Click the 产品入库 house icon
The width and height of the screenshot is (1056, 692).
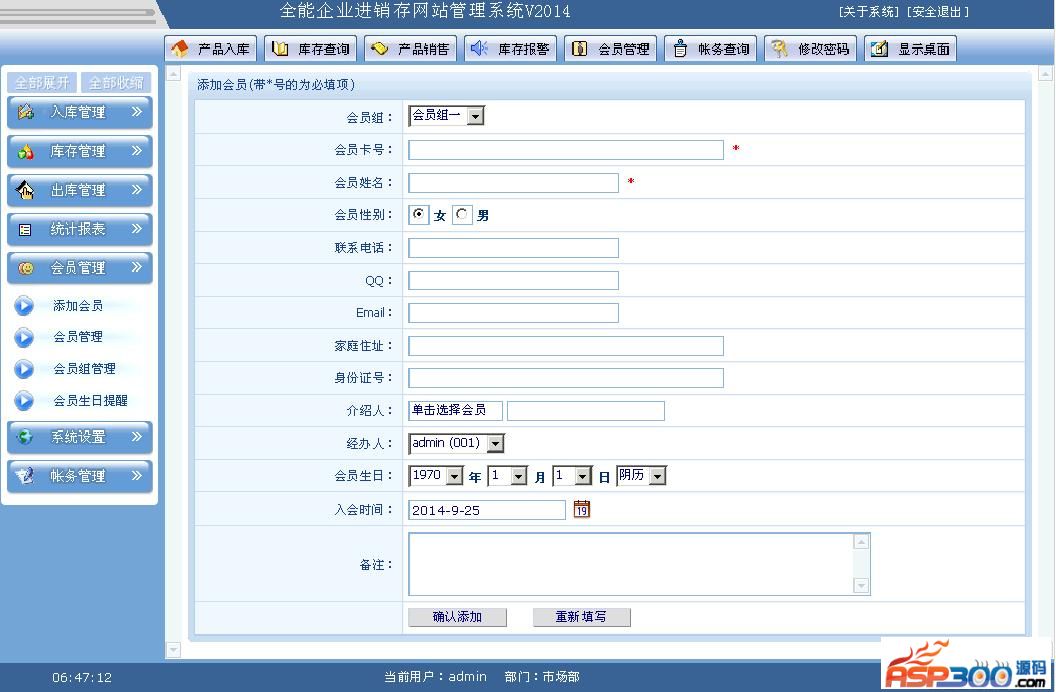click(x=180, y=48)
